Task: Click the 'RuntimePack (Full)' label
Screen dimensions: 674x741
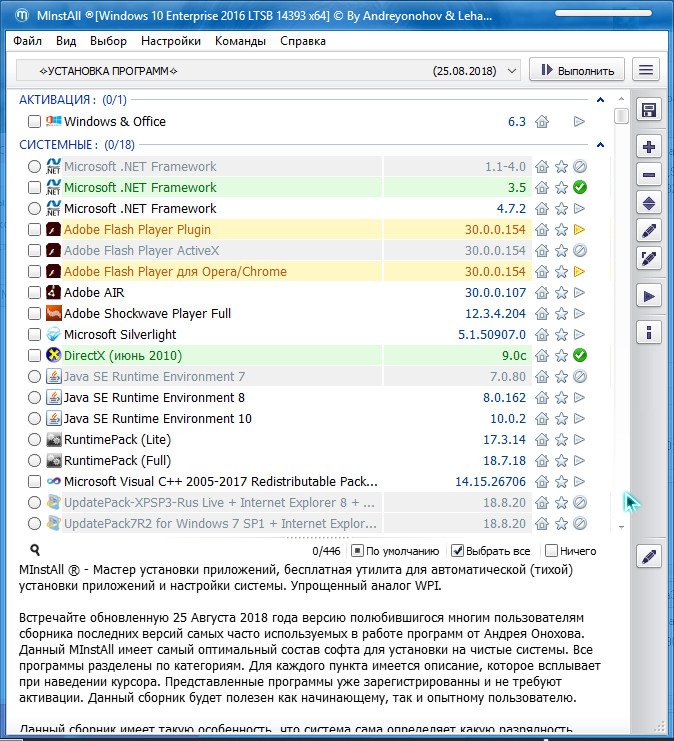Action: click(x=117, y=460)
